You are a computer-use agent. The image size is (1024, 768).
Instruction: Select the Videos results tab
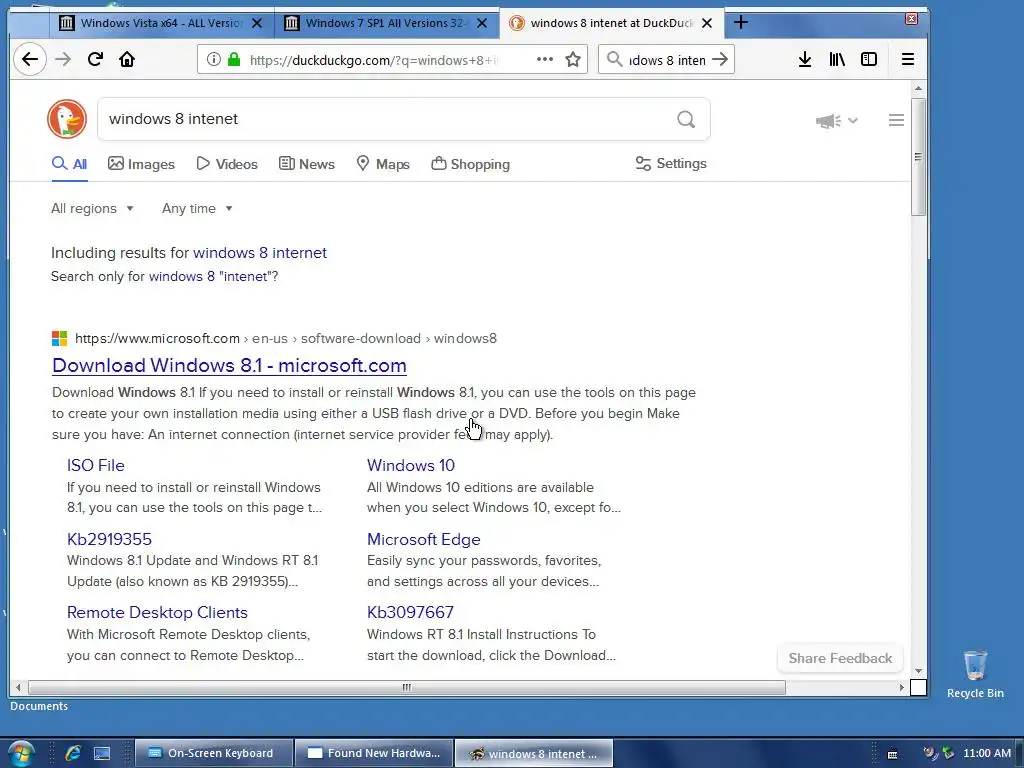point(227,164)
